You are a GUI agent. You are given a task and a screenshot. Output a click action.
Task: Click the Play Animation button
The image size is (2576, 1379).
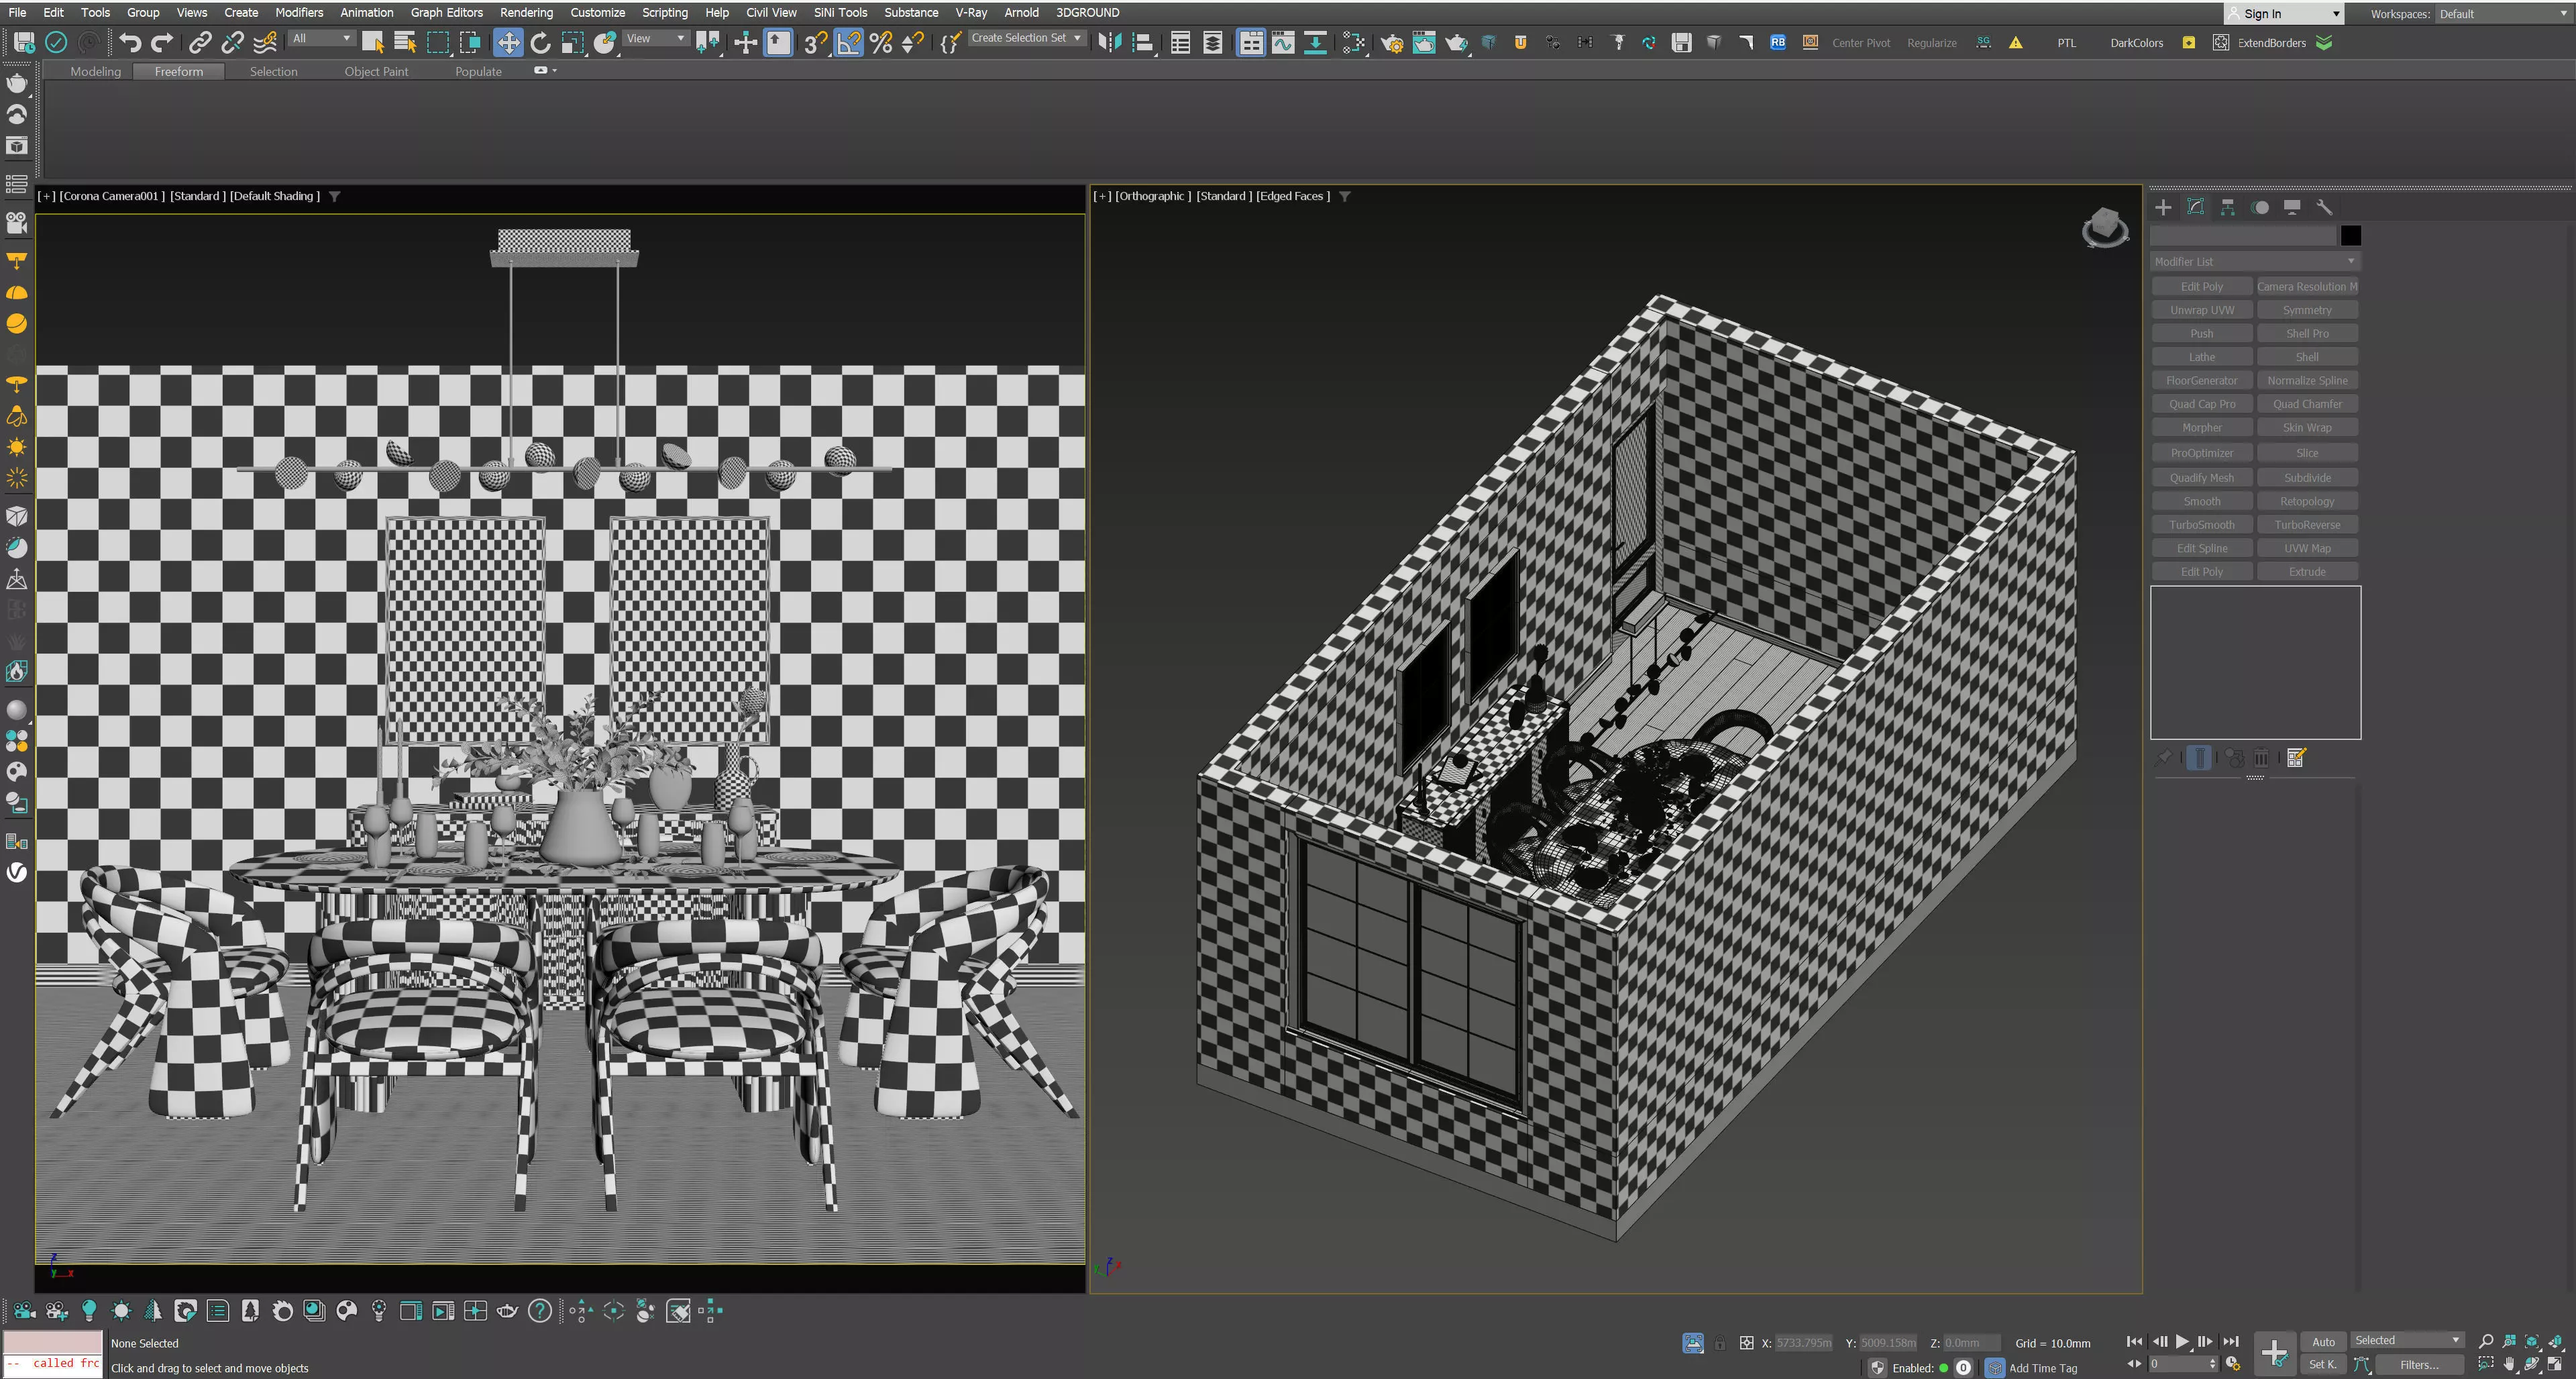2181,1341
